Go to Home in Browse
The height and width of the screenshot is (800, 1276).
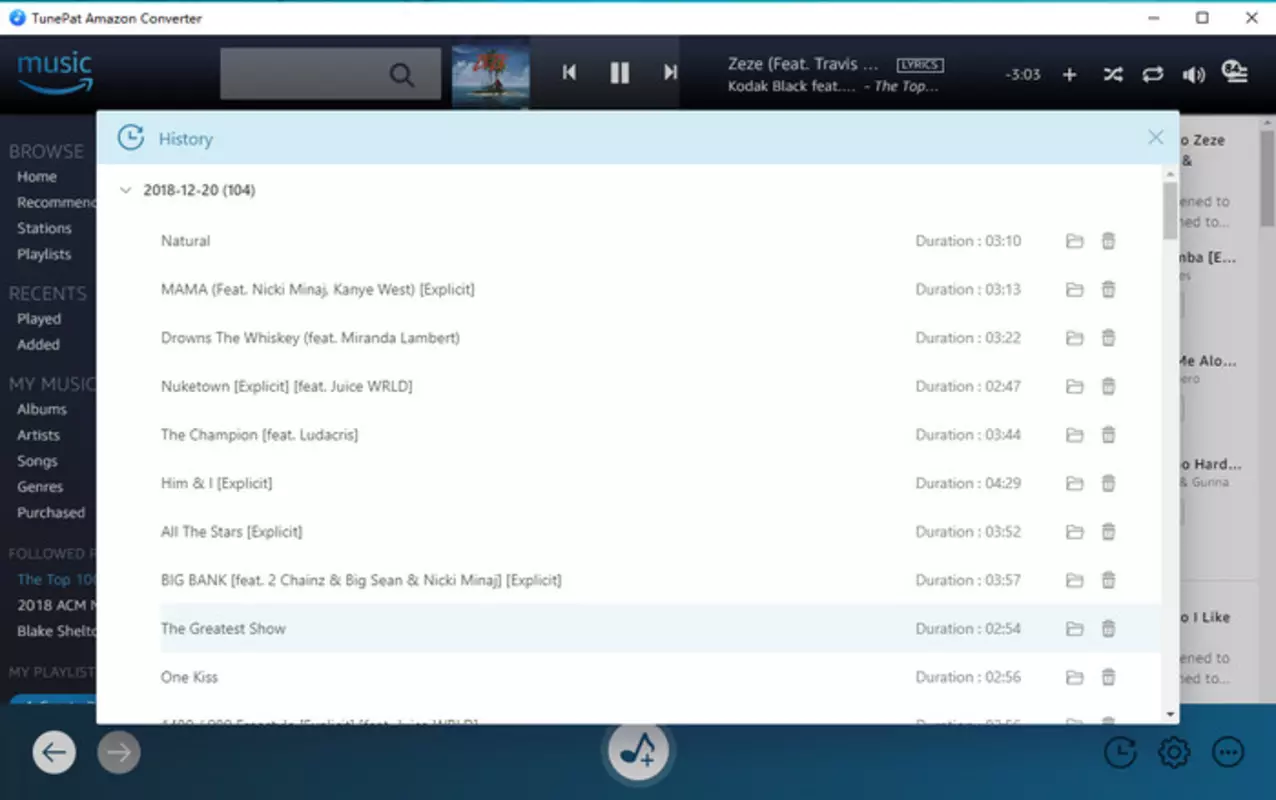coord(37,177)
